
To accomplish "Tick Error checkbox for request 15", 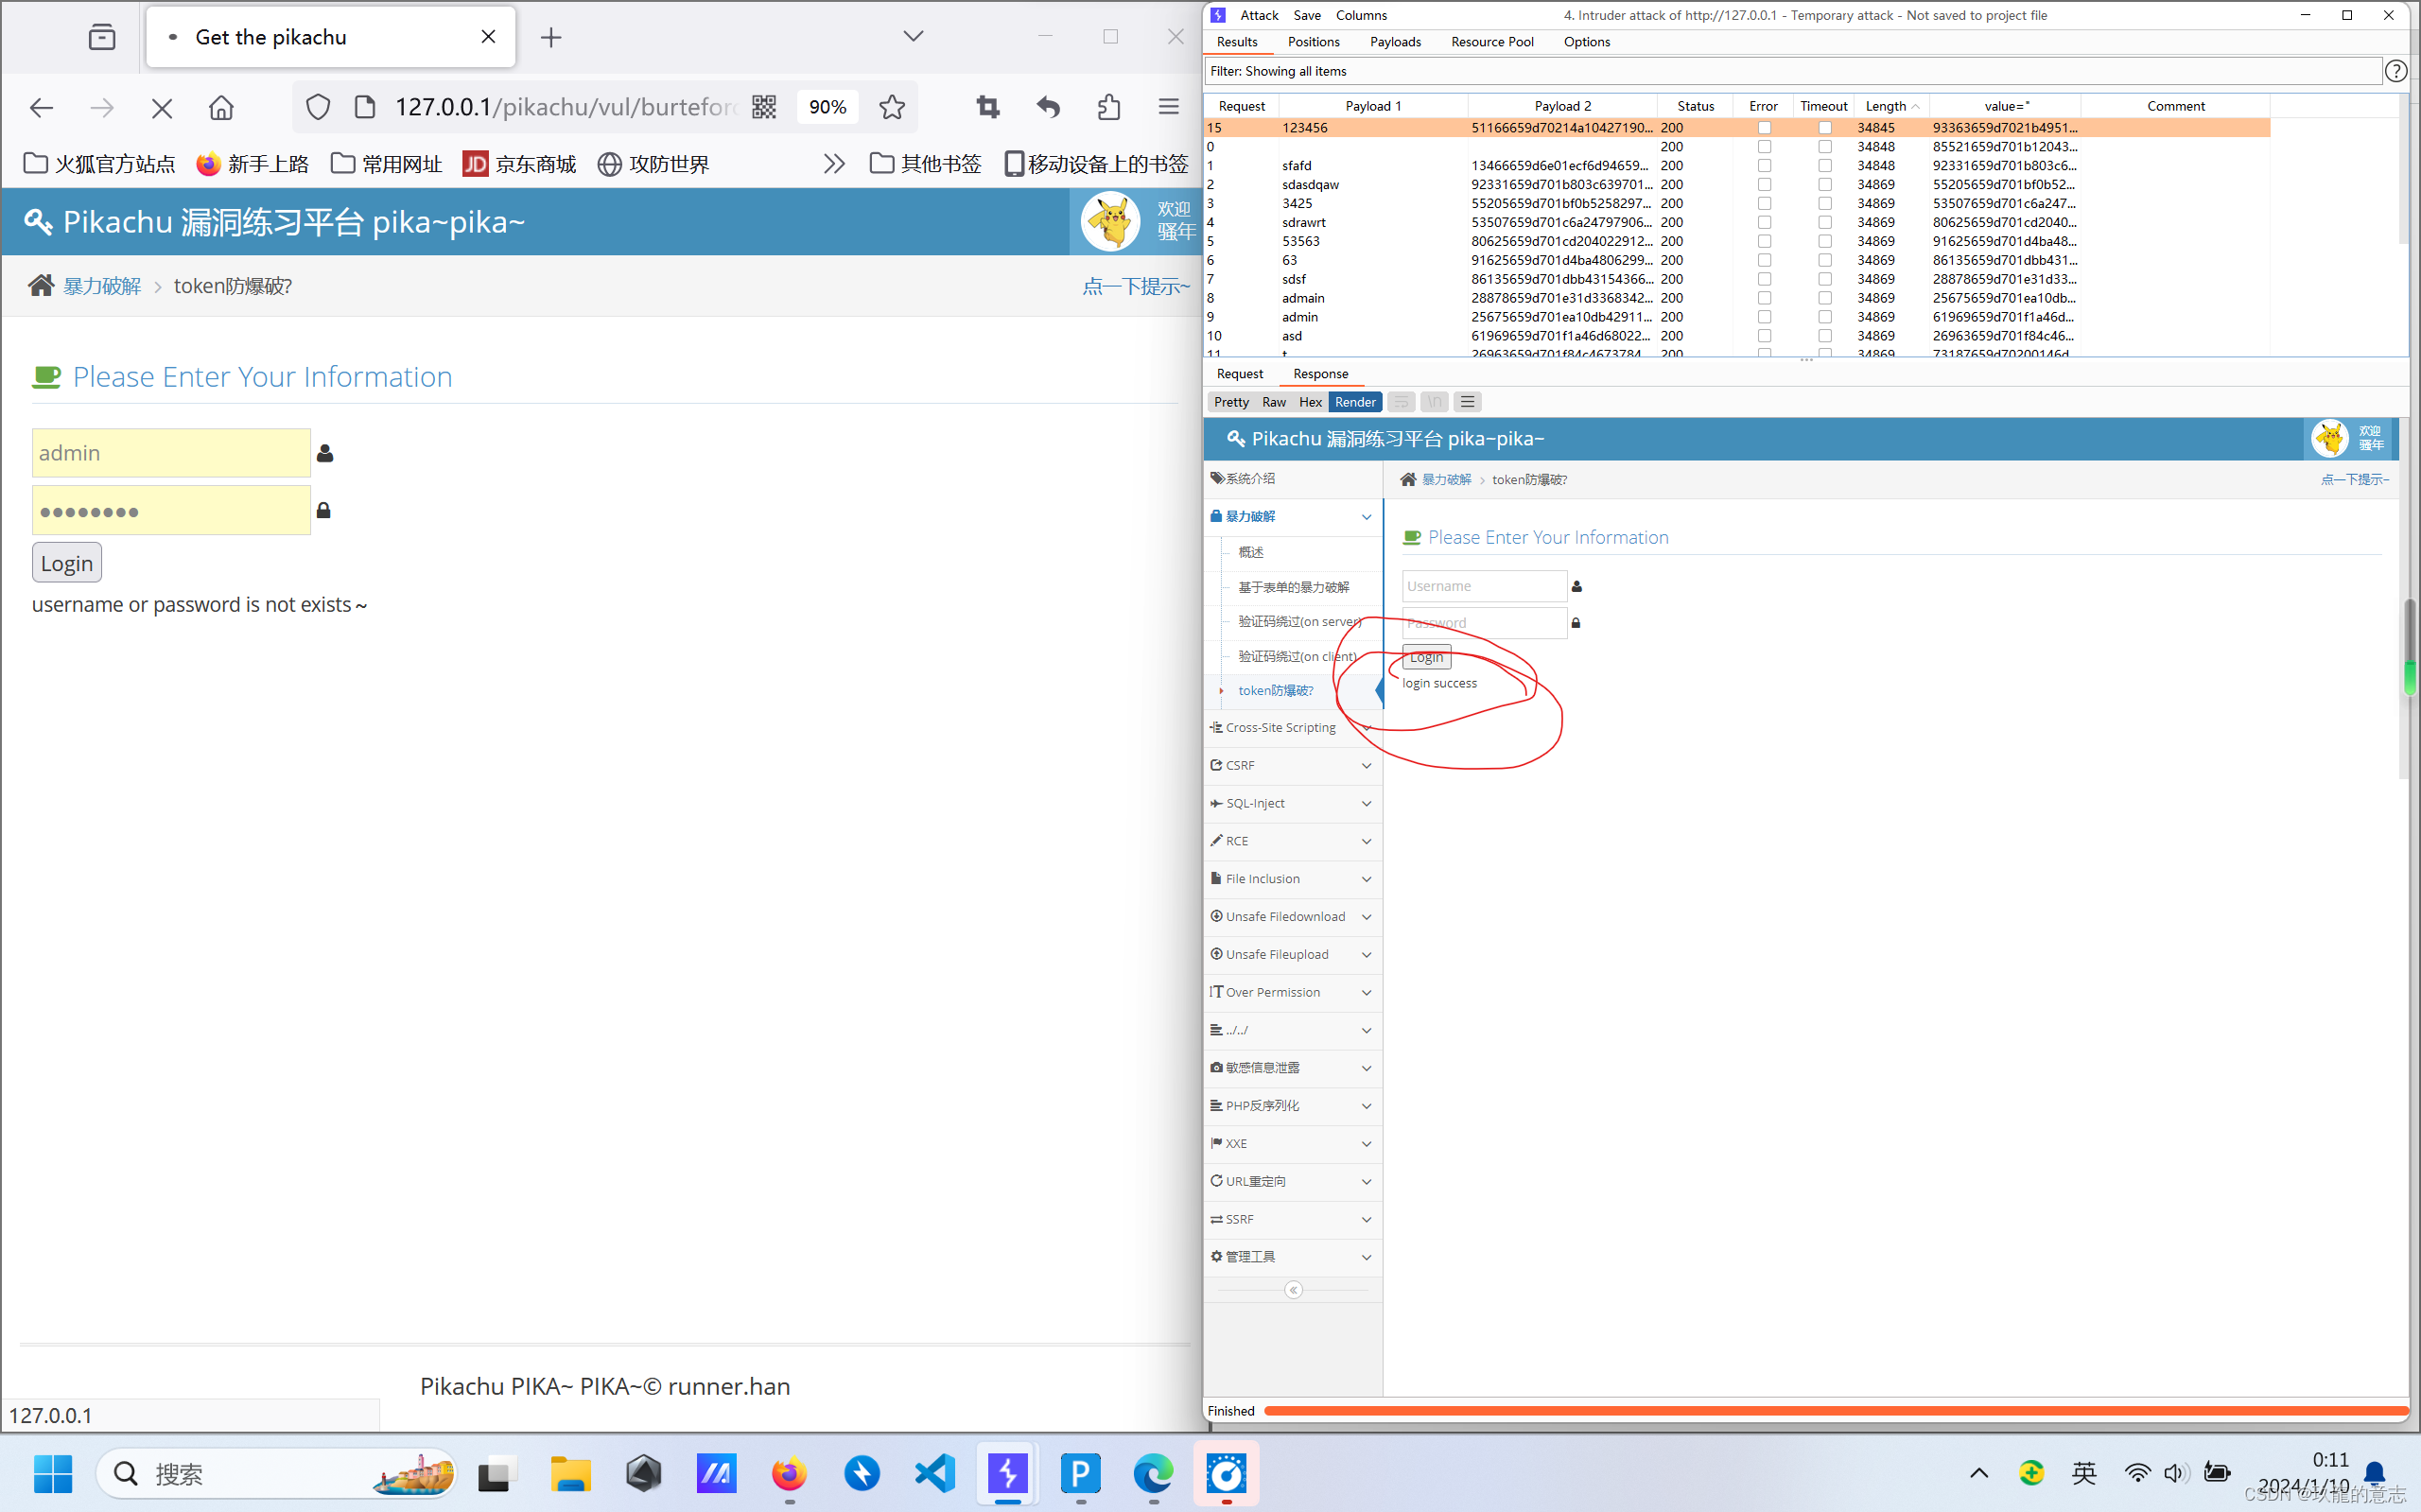I will point(1764,128).
